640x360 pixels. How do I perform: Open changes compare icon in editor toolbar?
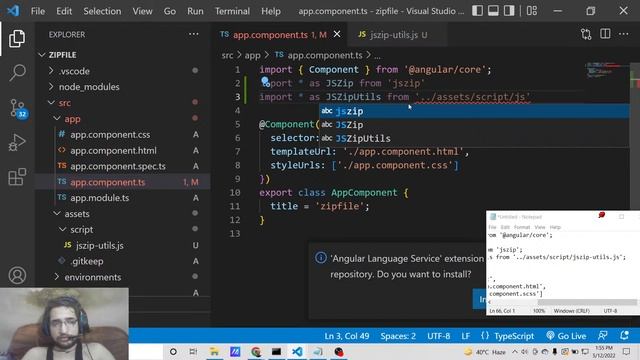click(x=586, y=34)
